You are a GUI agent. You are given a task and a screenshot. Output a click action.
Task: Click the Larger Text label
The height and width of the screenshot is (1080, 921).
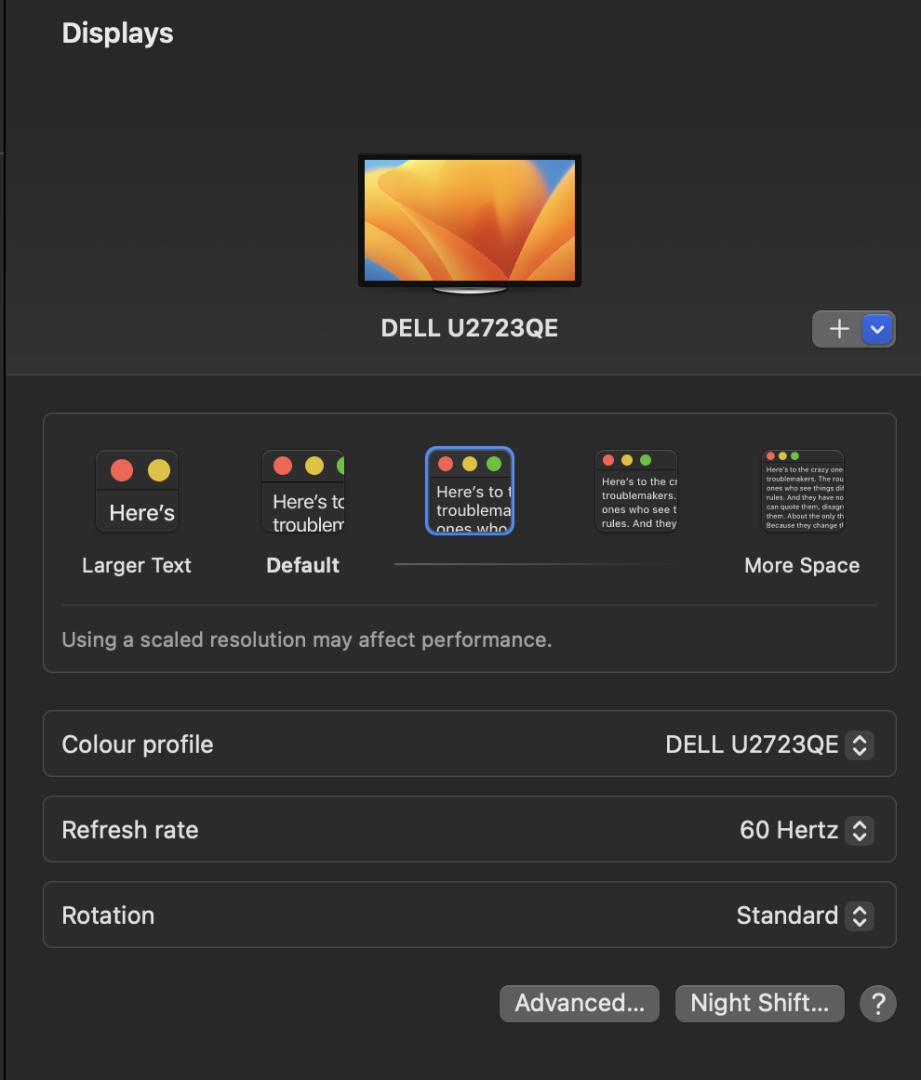[x=136, y=565]
